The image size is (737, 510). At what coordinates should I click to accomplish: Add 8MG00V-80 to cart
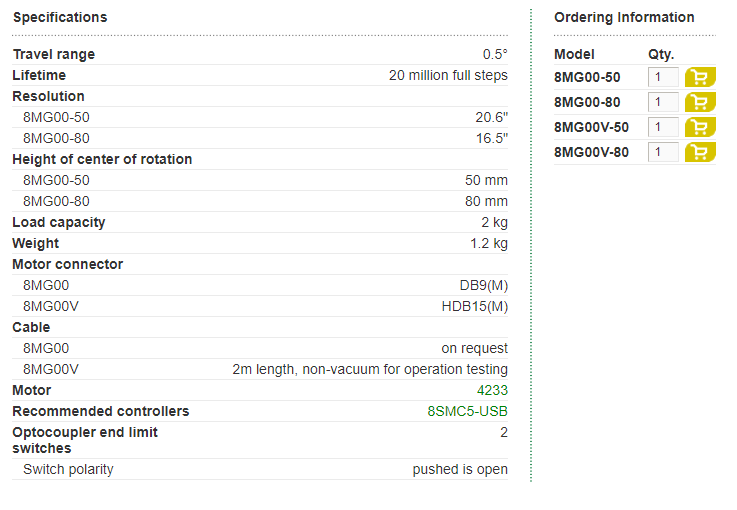[x=700, y=152]
